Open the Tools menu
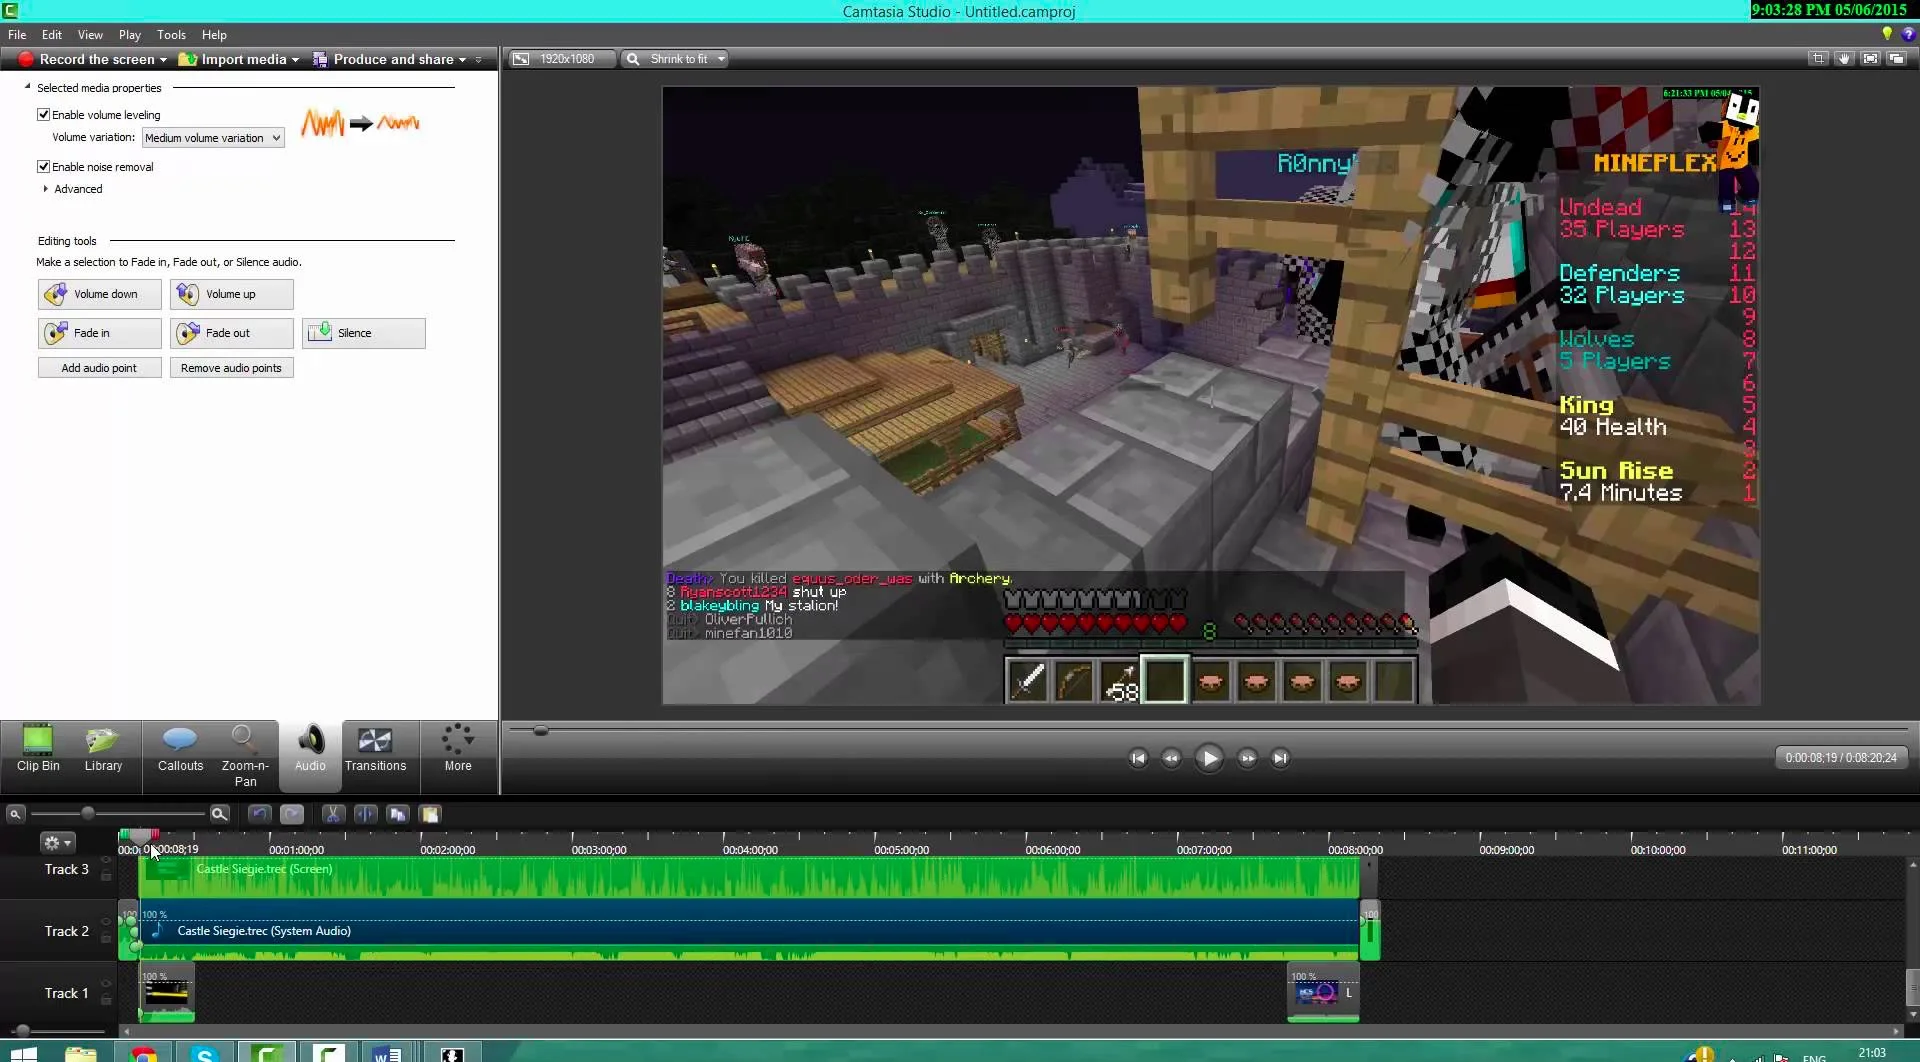The image size is (1920, 1062). click(x=171, y=34)
